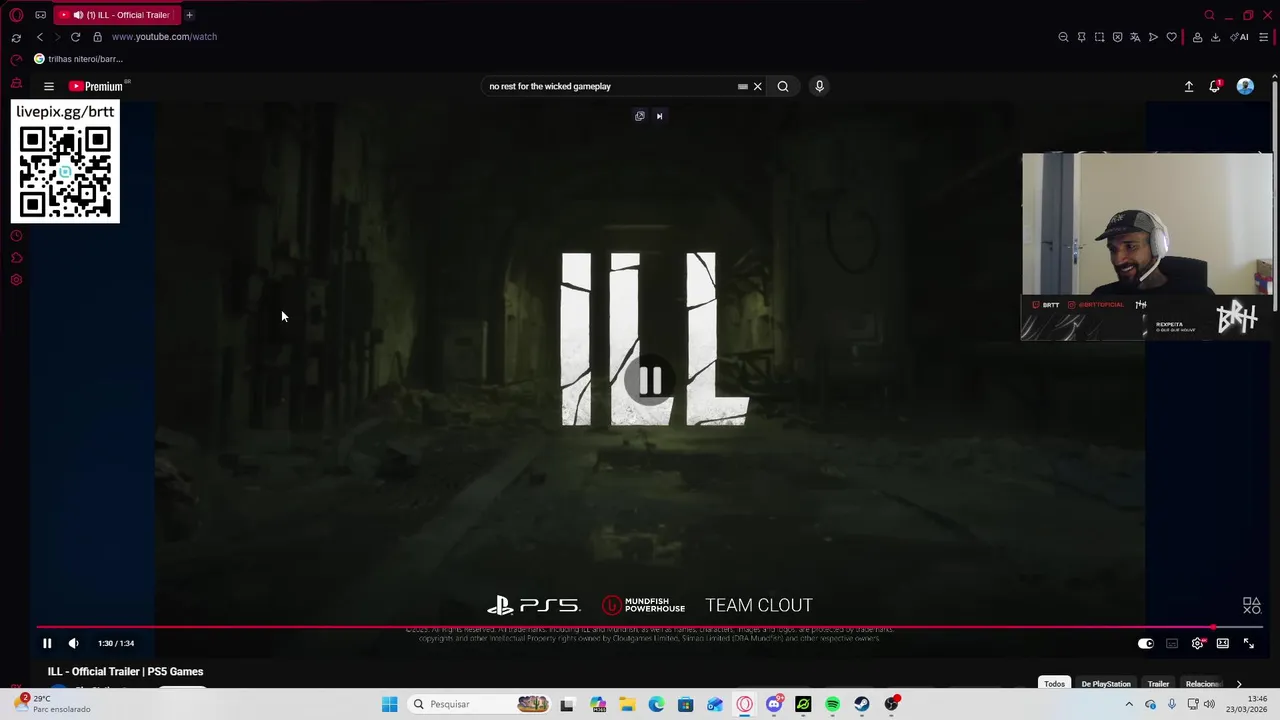
Task: Click the progress bar scrubber handle
Action: point(1213,628)
